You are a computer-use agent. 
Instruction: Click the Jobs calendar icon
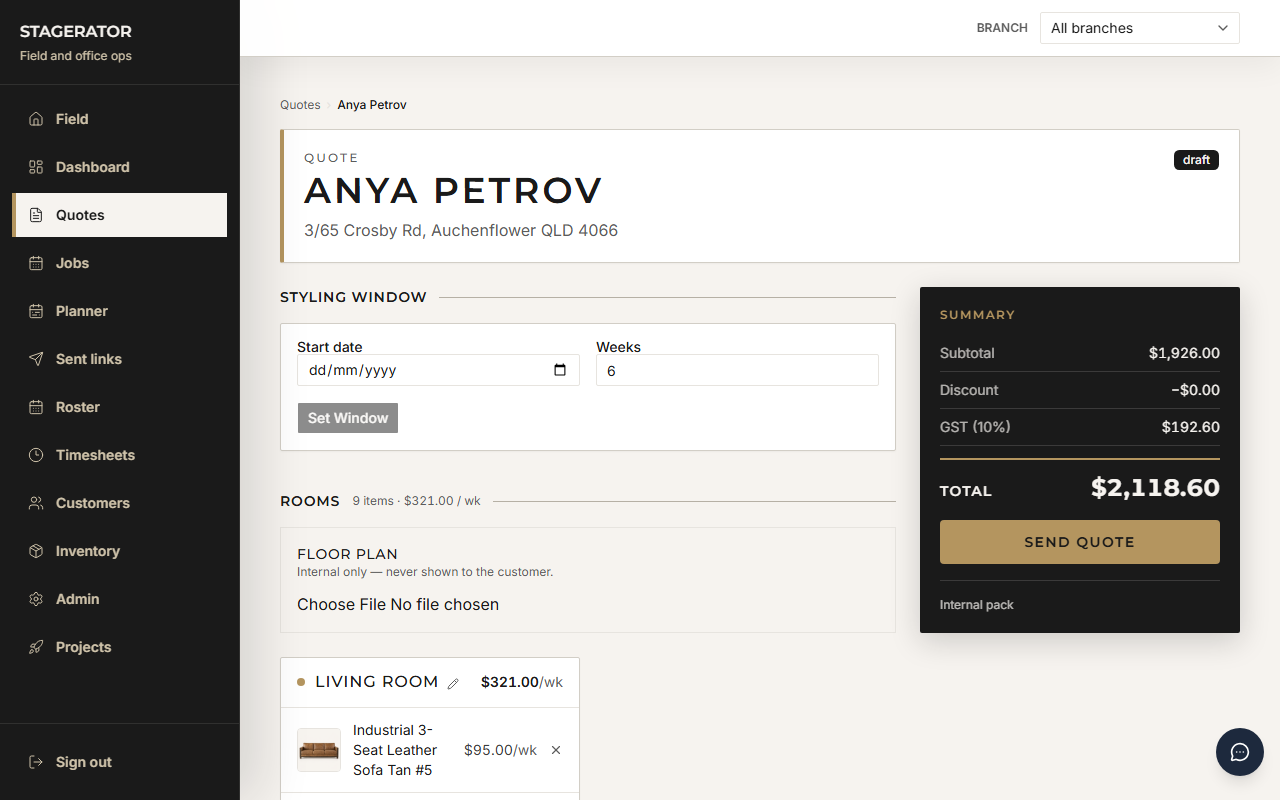pyautogui.click(x=36, y=263)
